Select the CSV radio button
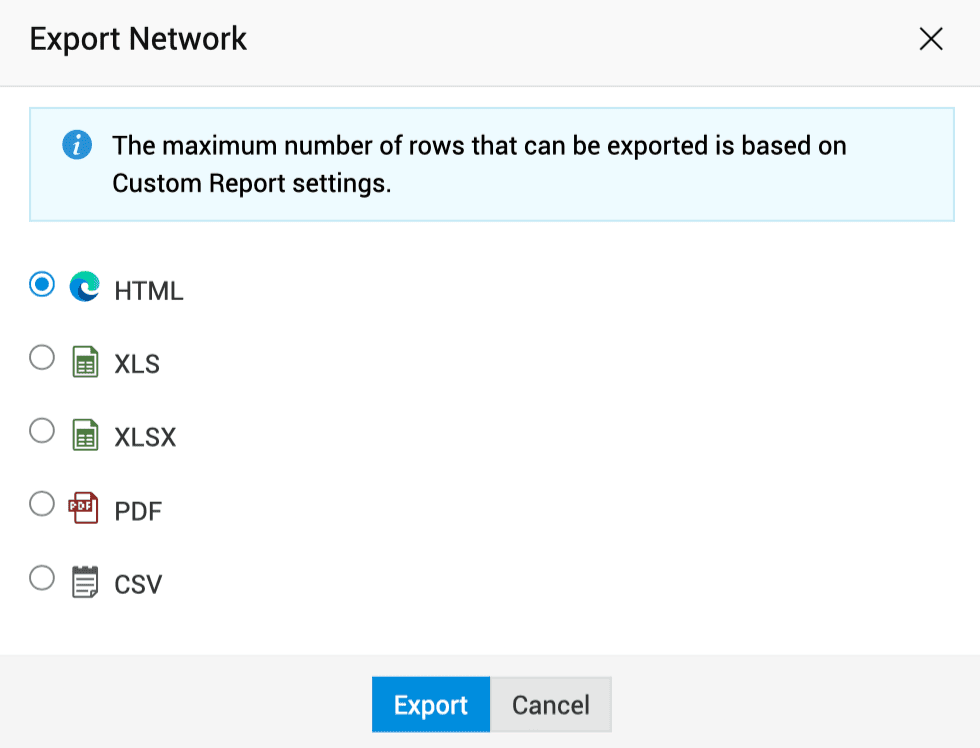The width and height of the screenshot is (980, 748). point(42,578)
